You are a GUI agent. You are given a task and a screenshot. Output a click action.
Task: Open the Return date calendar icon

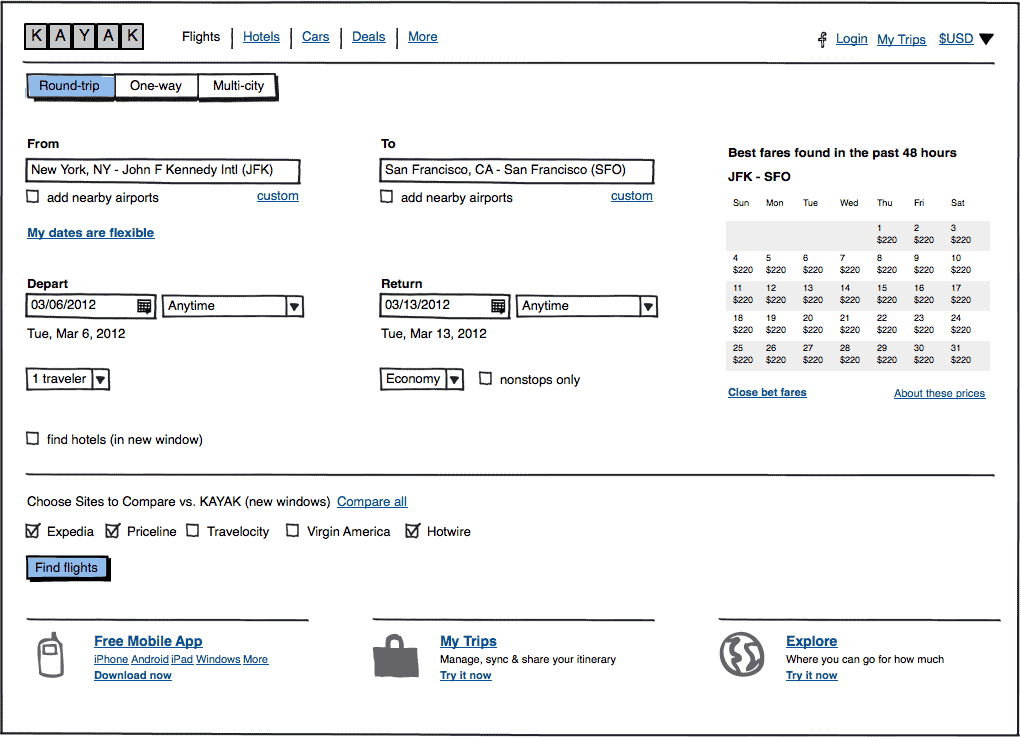498,306
